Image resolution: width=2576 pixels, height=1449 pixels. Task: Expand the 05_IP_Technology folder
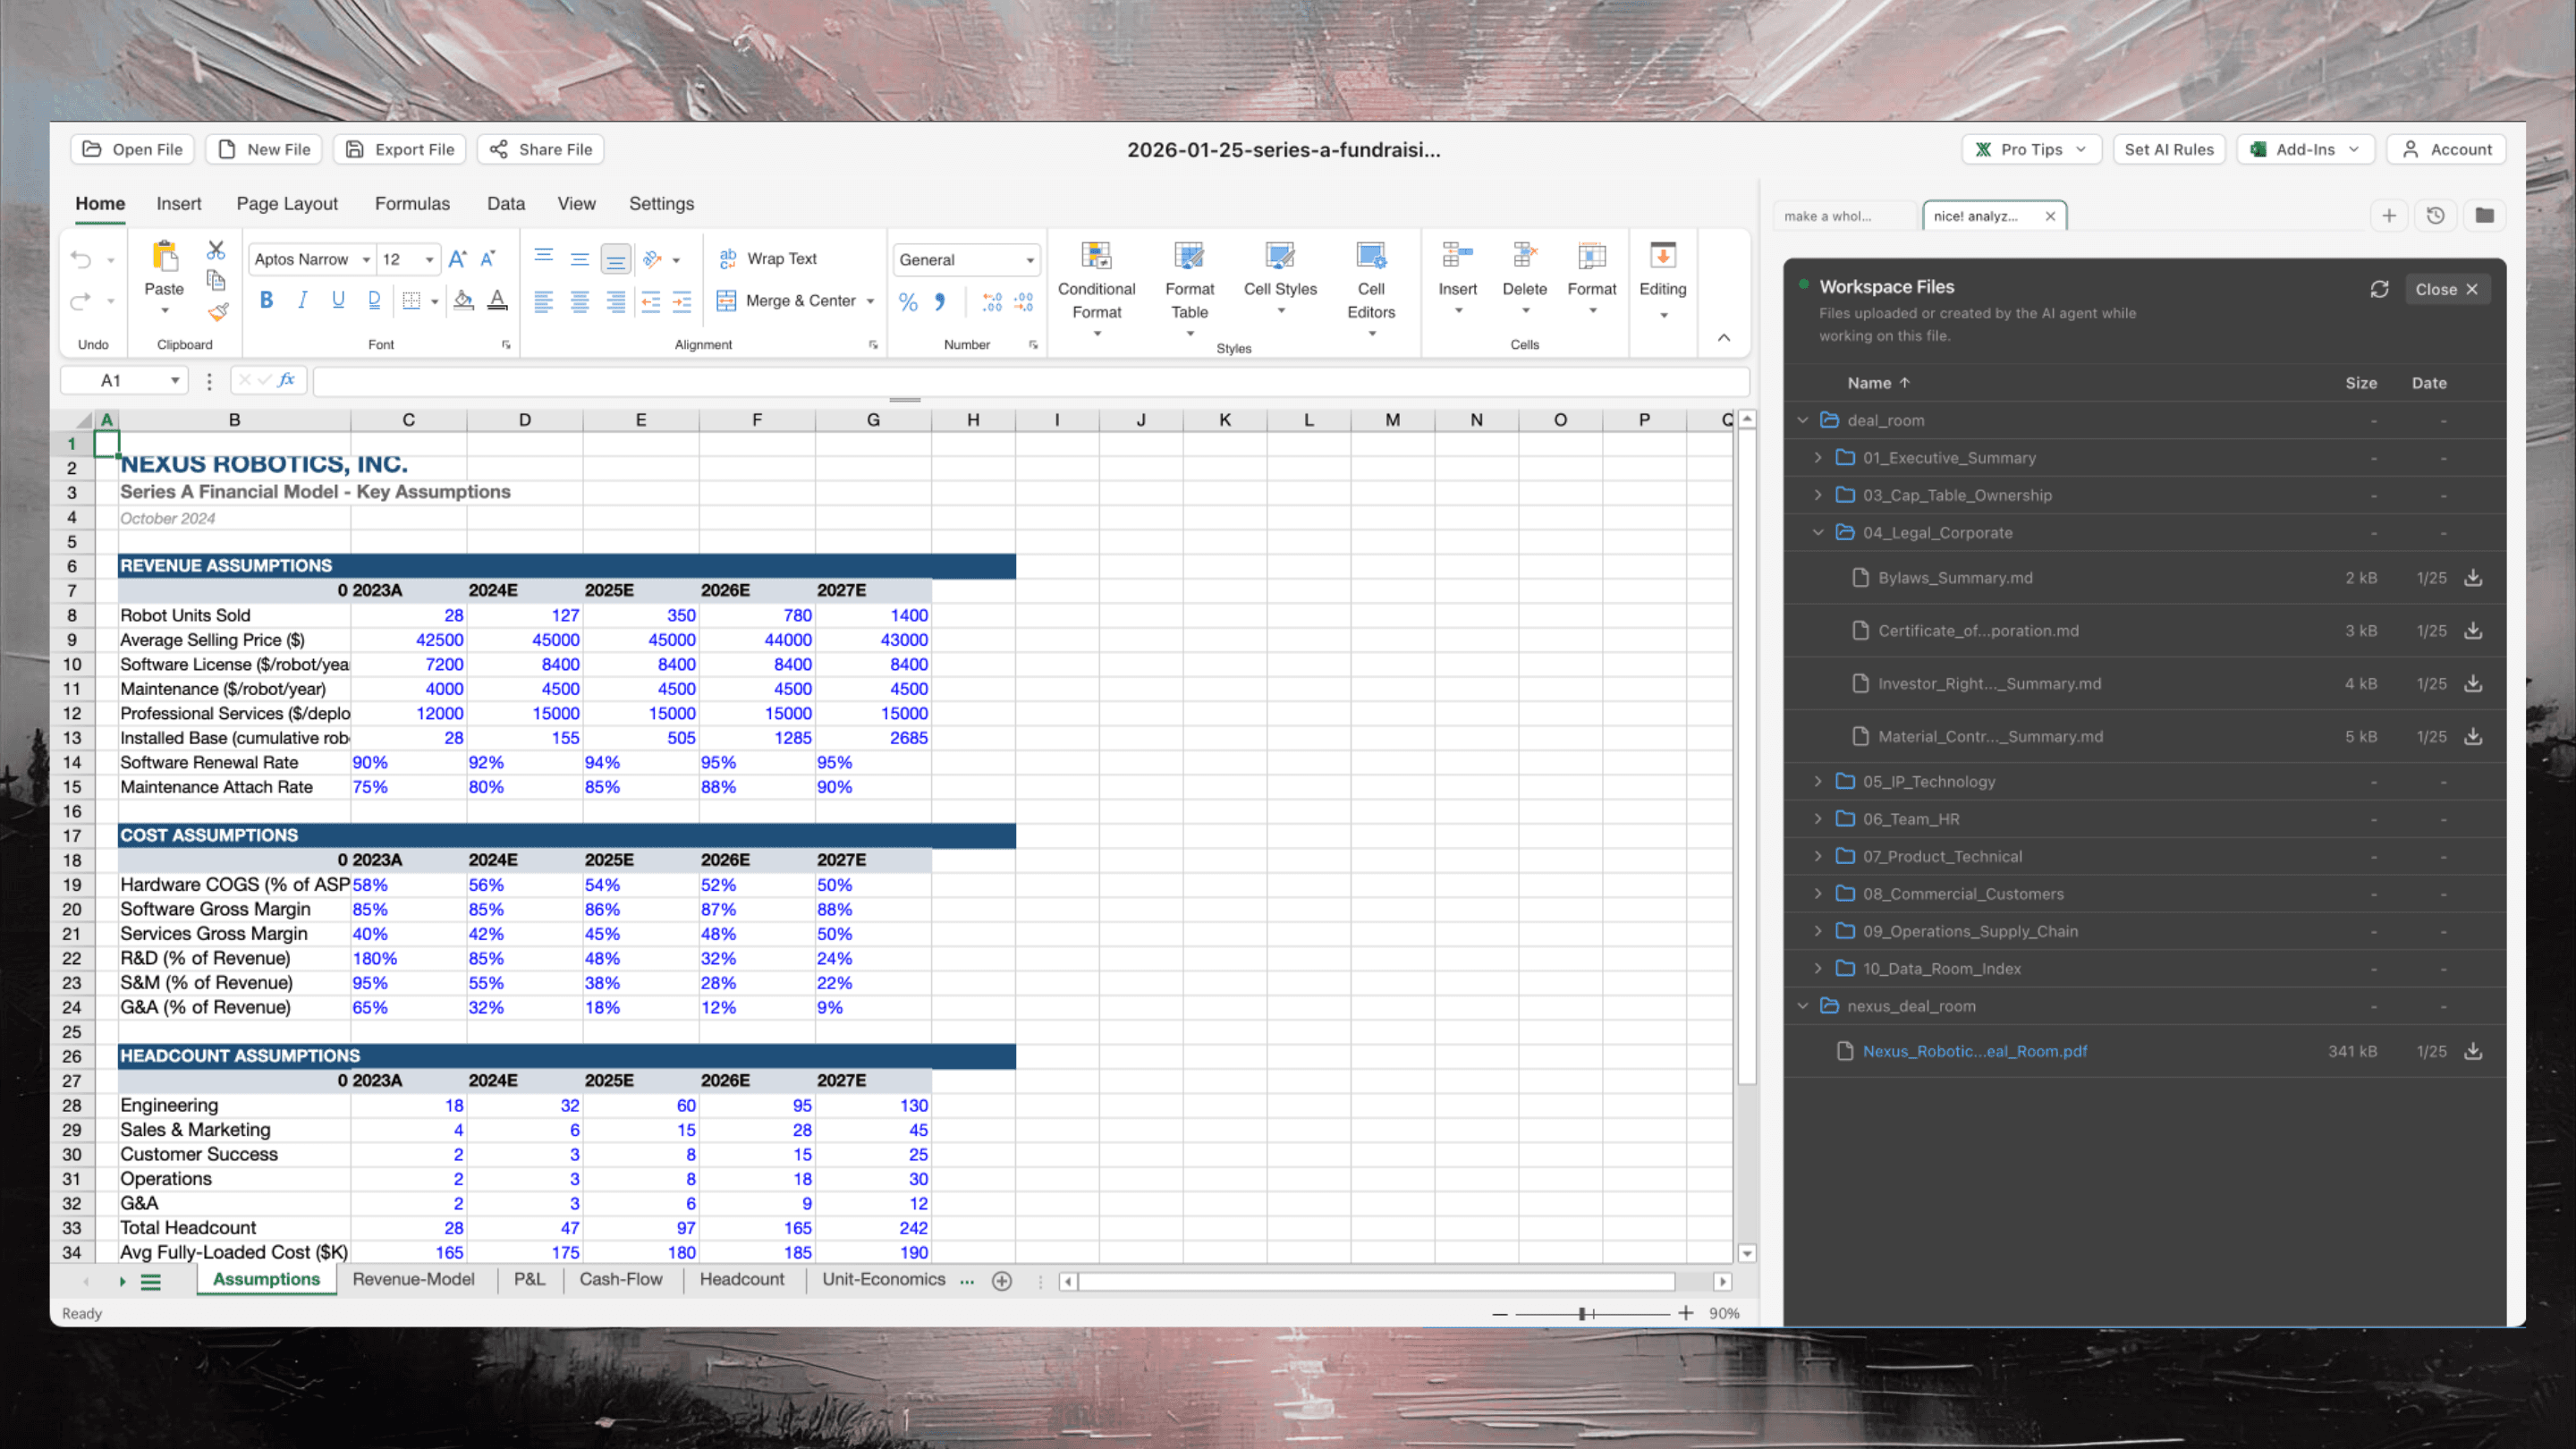1818,782
